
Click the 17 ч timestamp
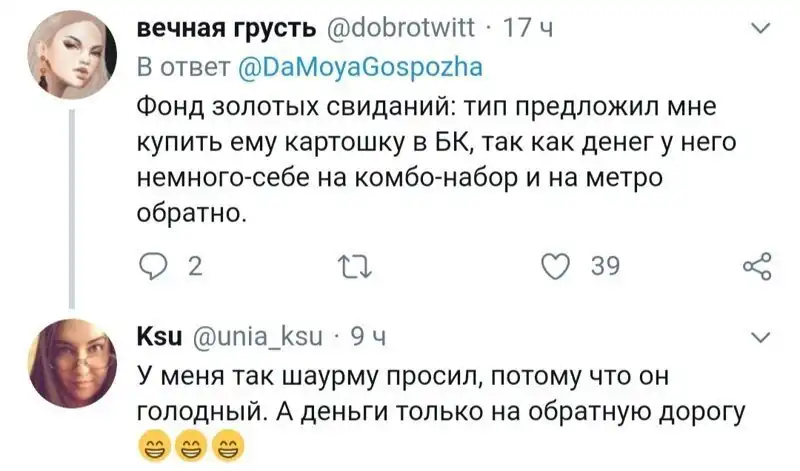(x=523, y=32)
